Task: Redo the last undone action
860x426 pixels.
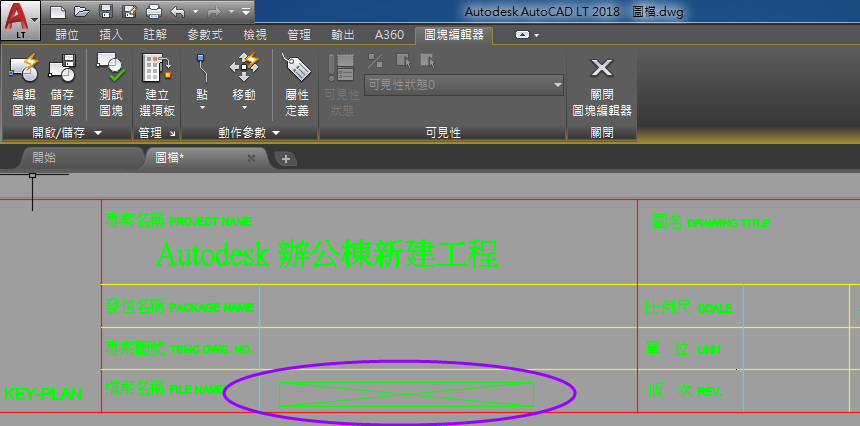Action: point(215,10)
